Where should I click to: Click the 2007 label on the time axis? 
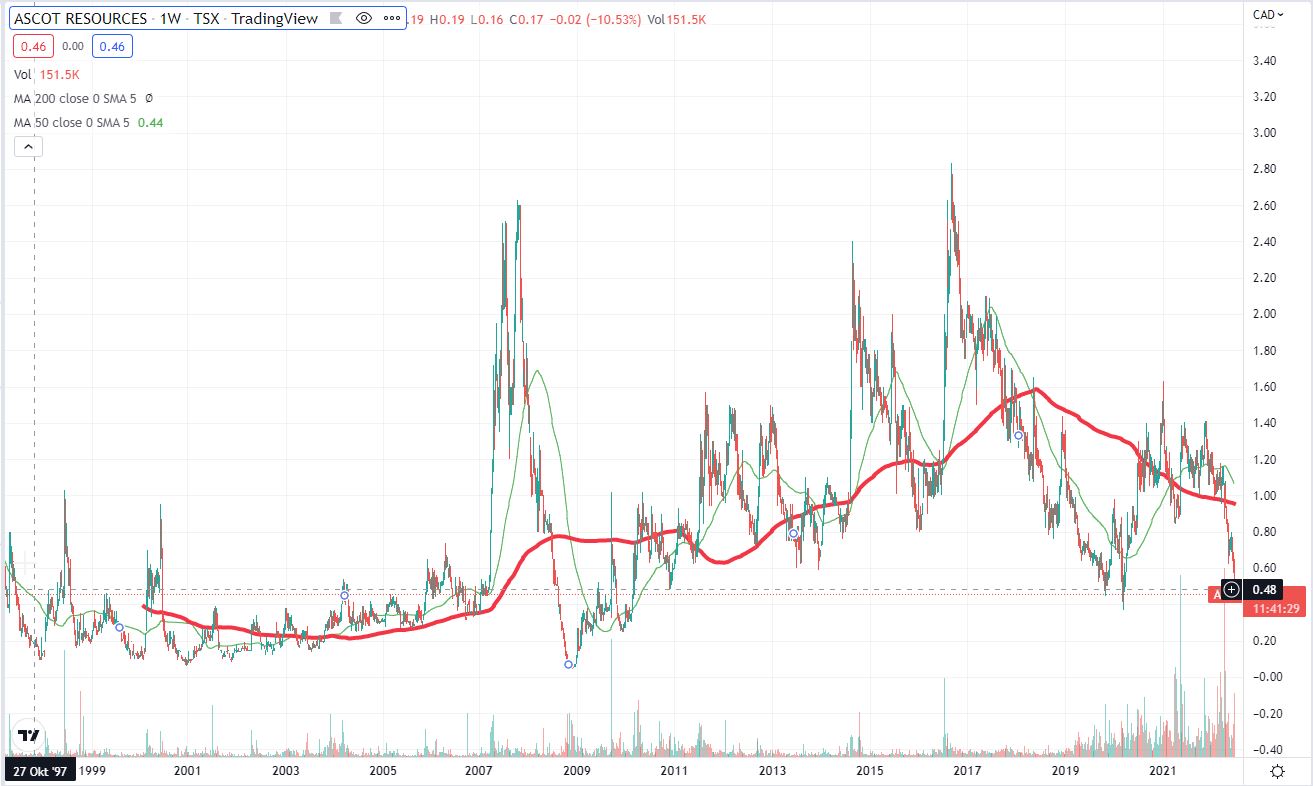(479, 771)
